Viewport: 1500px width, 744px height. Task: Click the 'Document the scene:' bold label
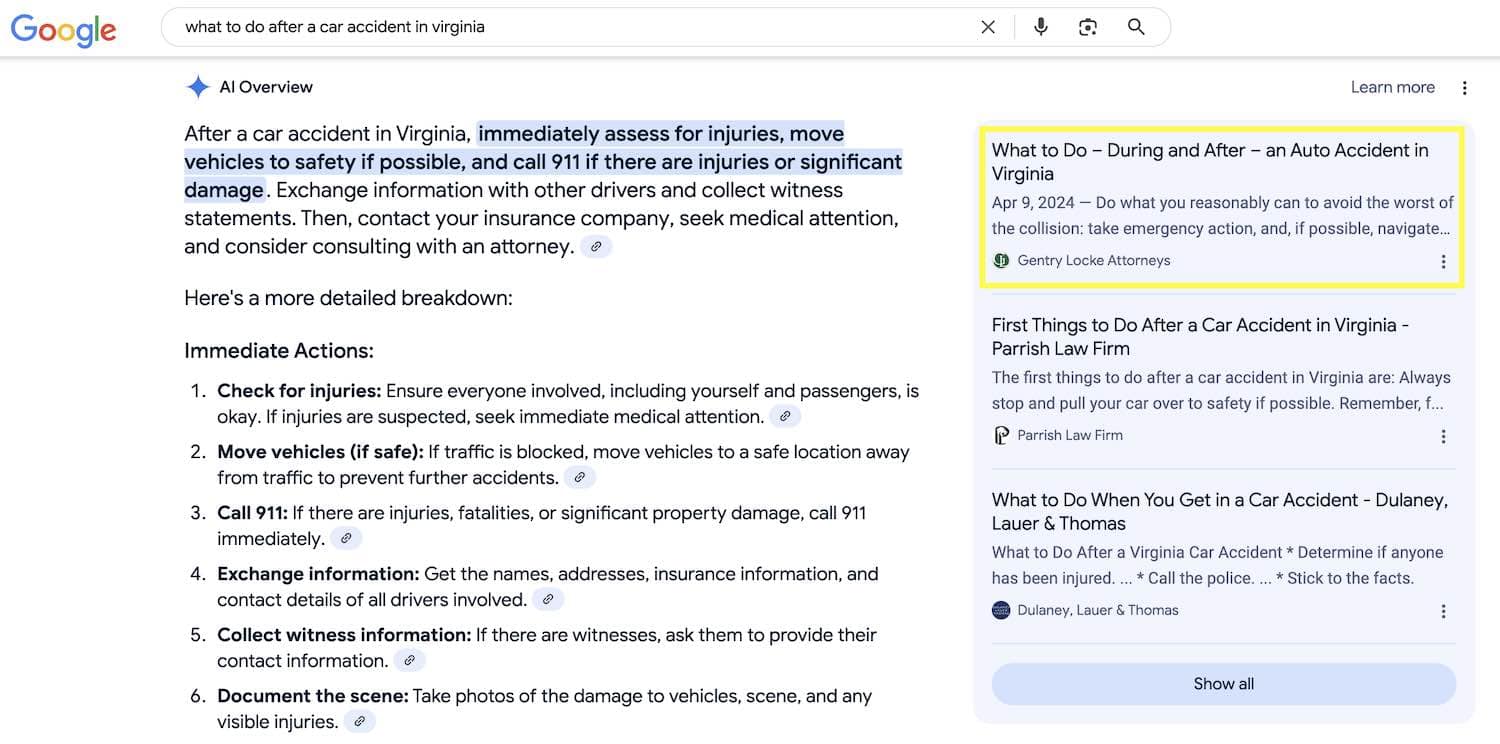click(313, 696)
